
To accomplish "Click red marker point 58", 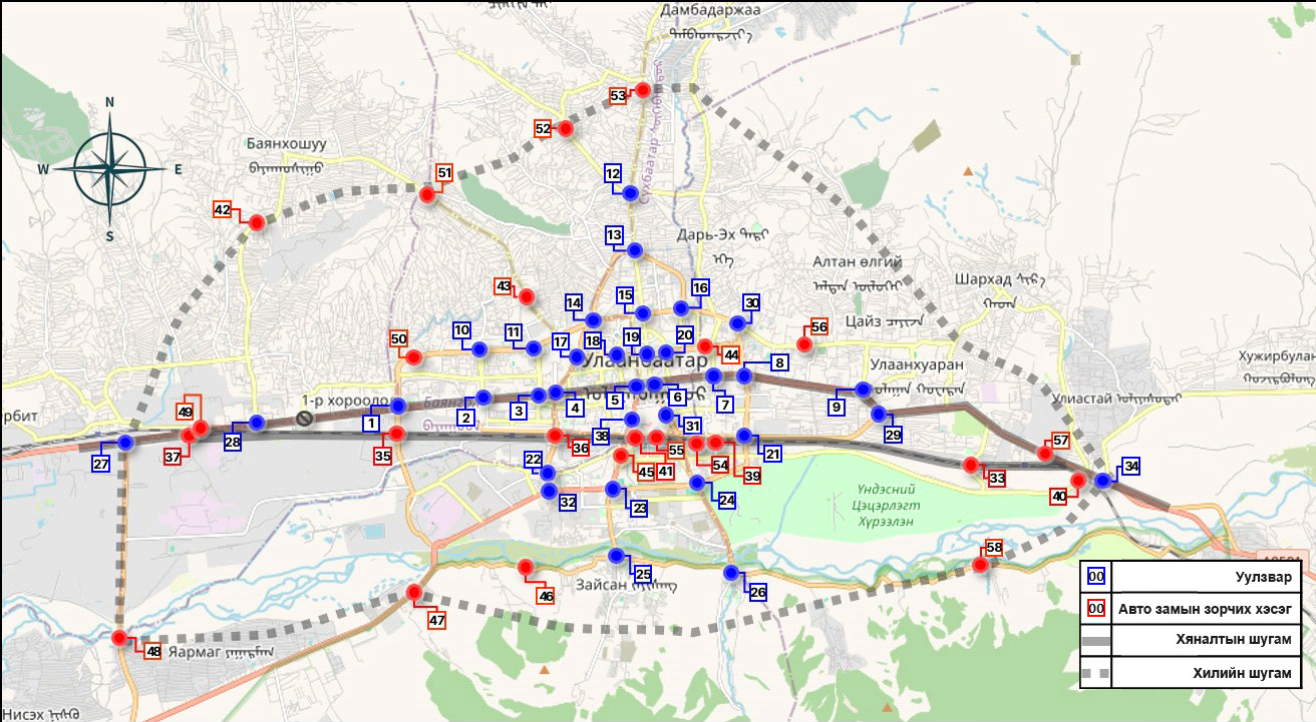I will (x=981, y=565).
